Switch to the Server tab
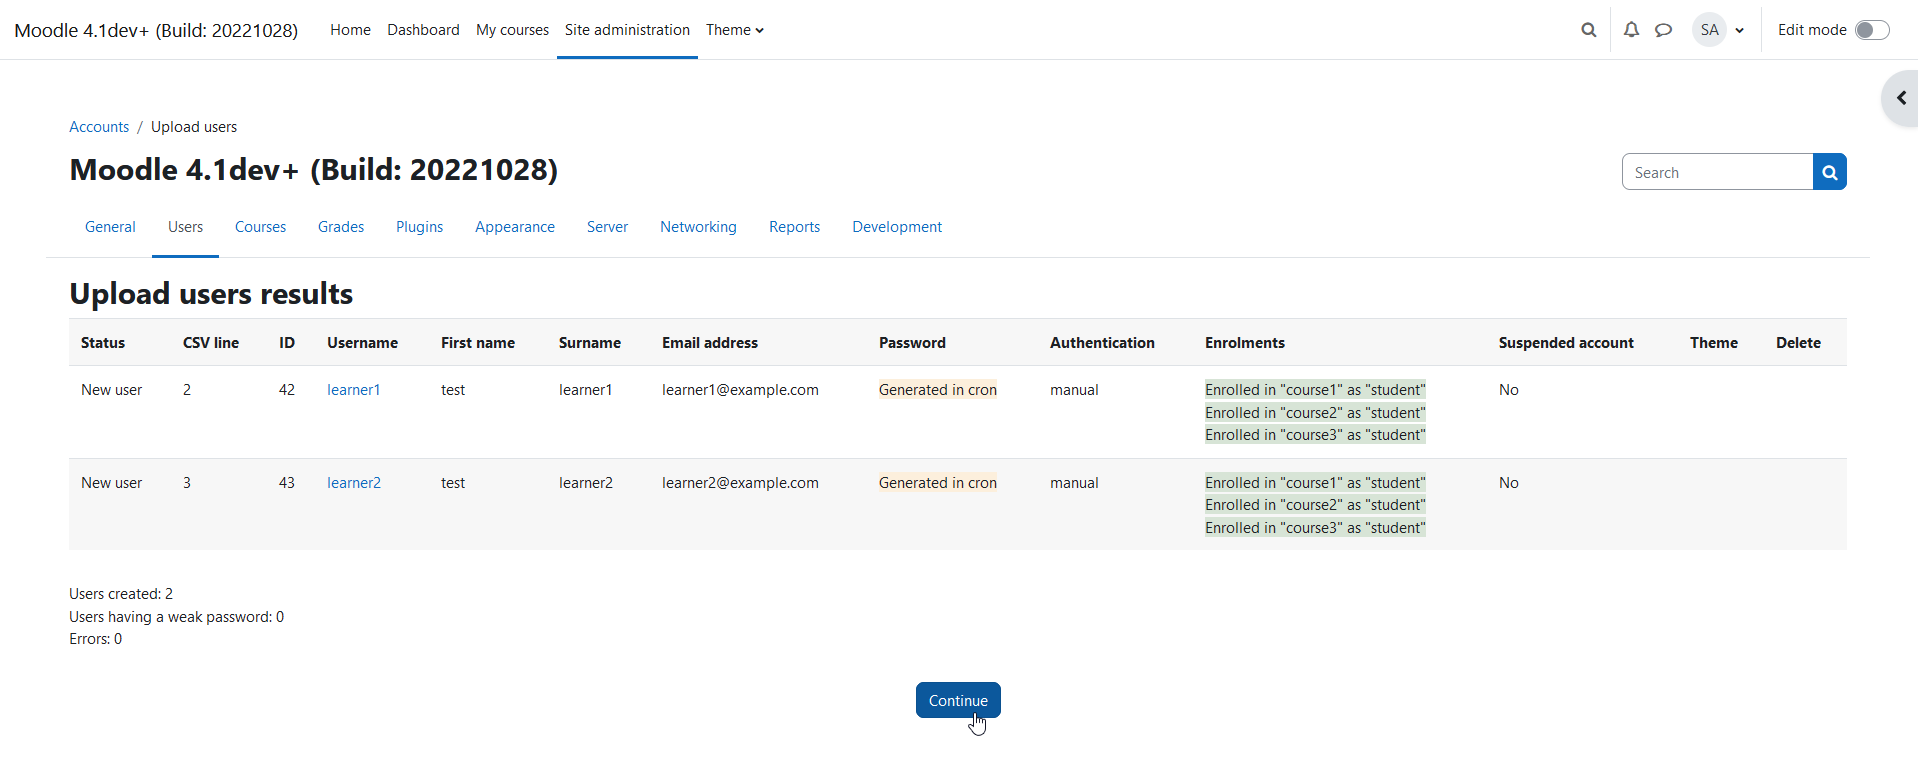The width and height of the screenshot is (1918, 763). [x=607, y=227]
